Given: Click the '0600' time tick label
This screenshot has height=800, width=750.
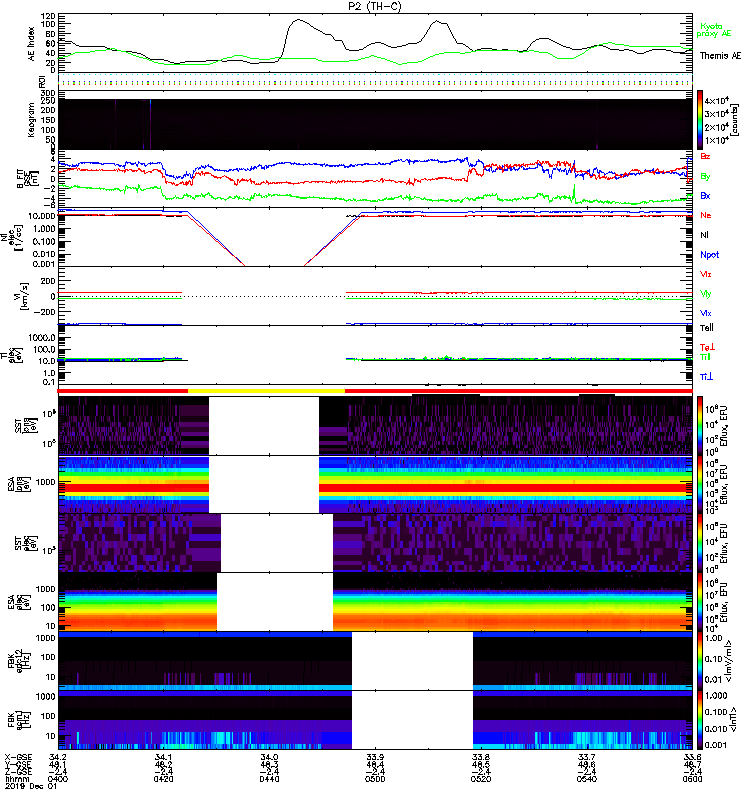Looking at the screenshot, I should pos(692,779).
